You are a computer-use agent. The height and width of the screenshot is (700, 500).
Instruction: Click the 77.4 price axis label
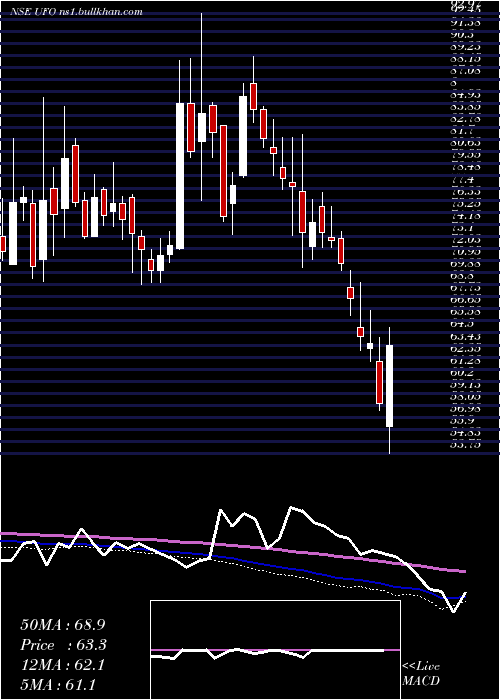(x=462, y=181)
